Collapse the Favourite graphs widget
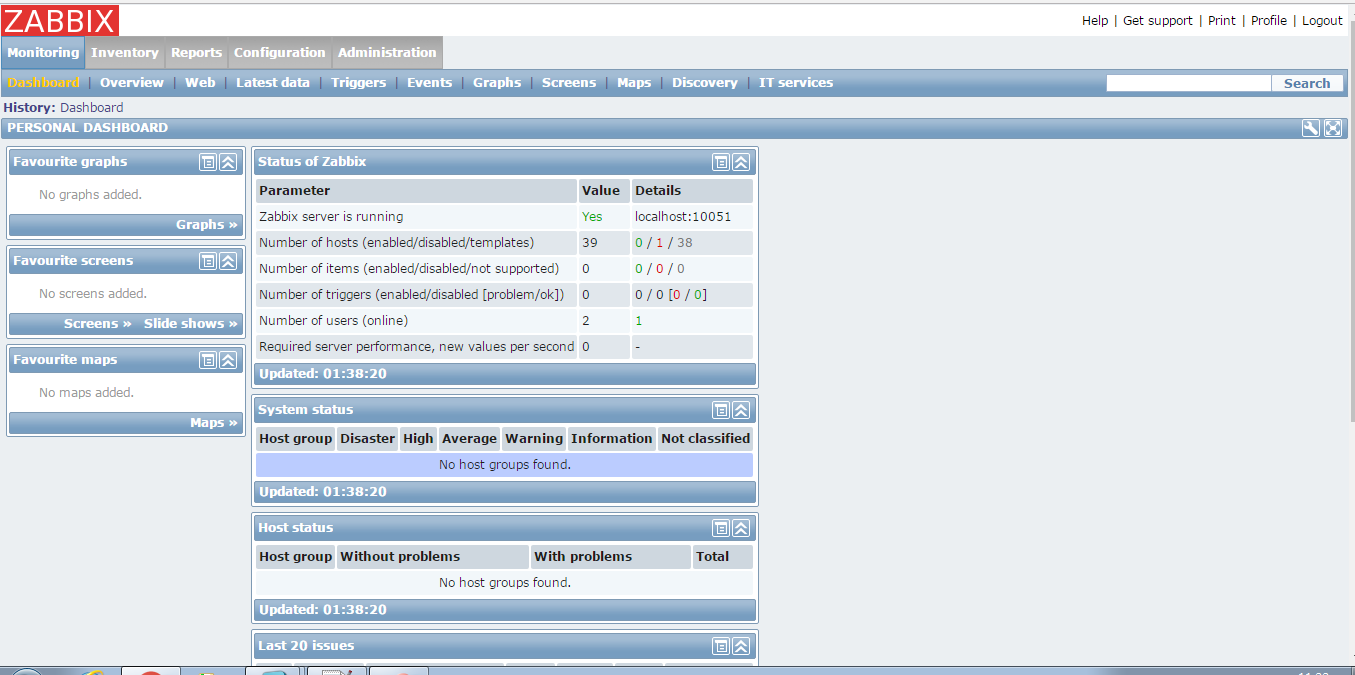 pyautogui.click(x=228, y=162)
